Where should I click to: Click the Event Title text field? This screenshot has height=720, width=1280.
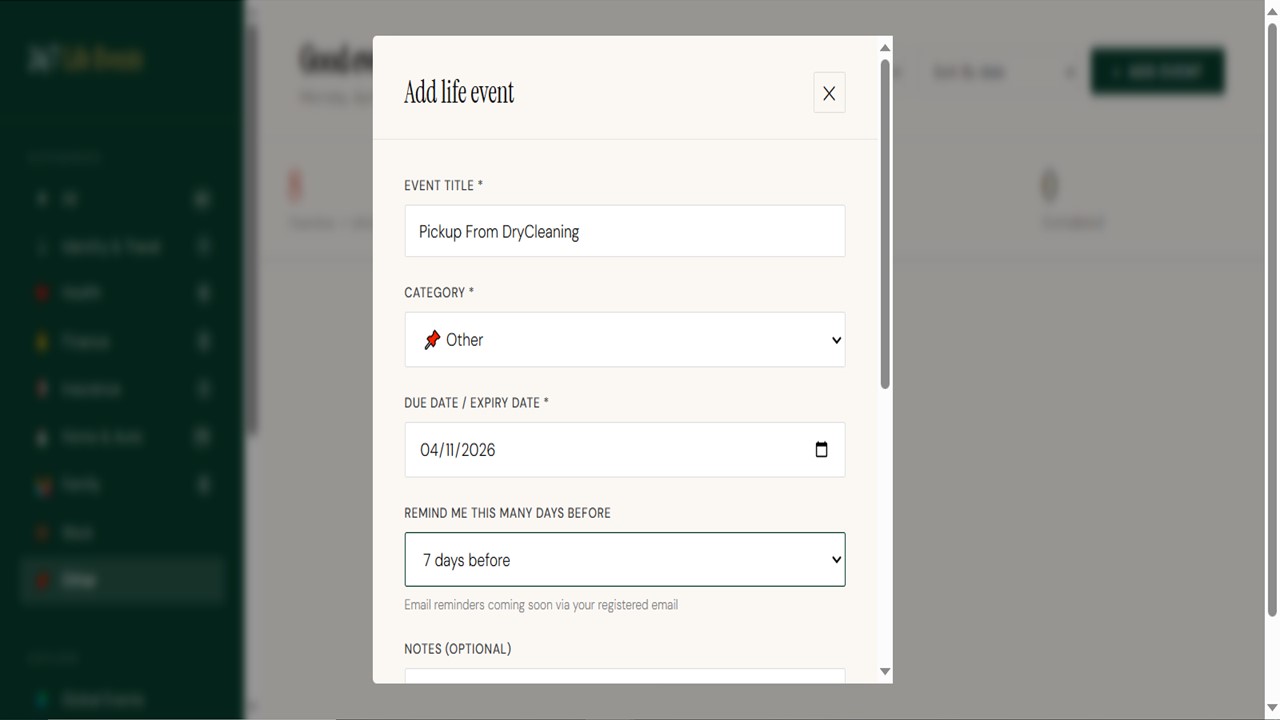(624, 231)
